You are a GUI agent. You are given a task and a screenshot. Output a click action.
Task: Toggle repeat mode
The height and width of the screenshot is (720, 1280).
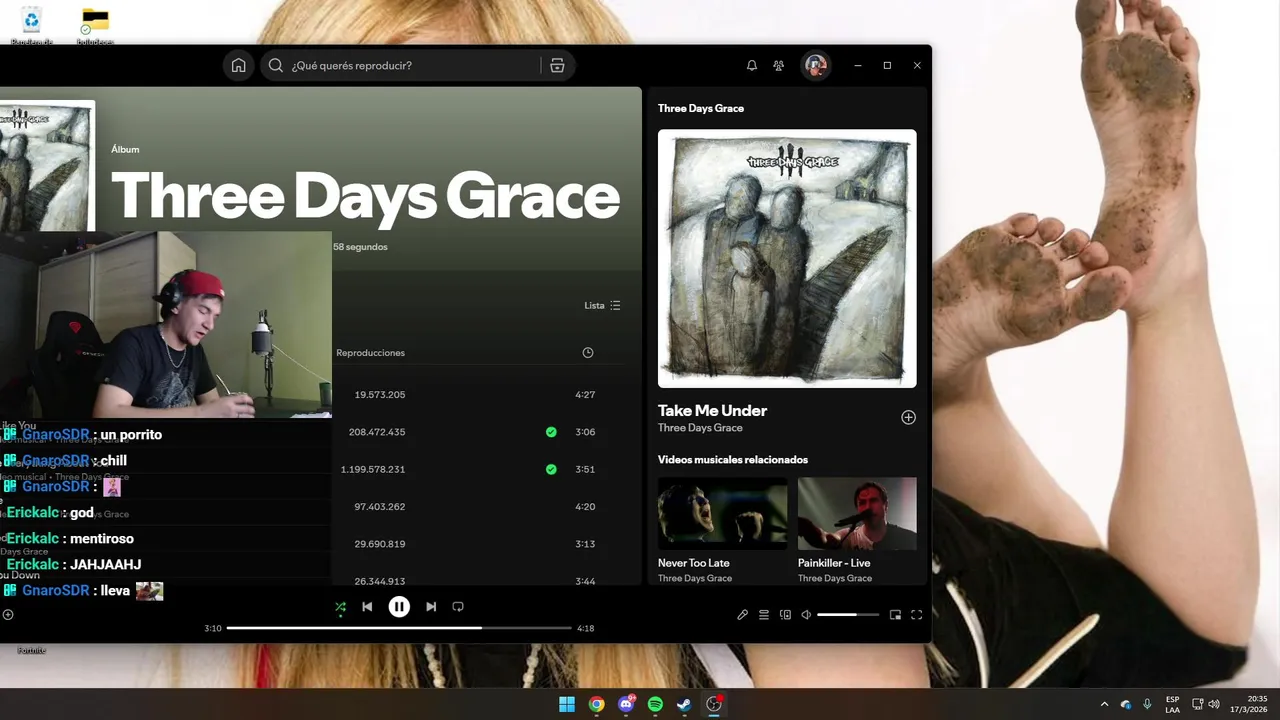(x=458, y=607)
